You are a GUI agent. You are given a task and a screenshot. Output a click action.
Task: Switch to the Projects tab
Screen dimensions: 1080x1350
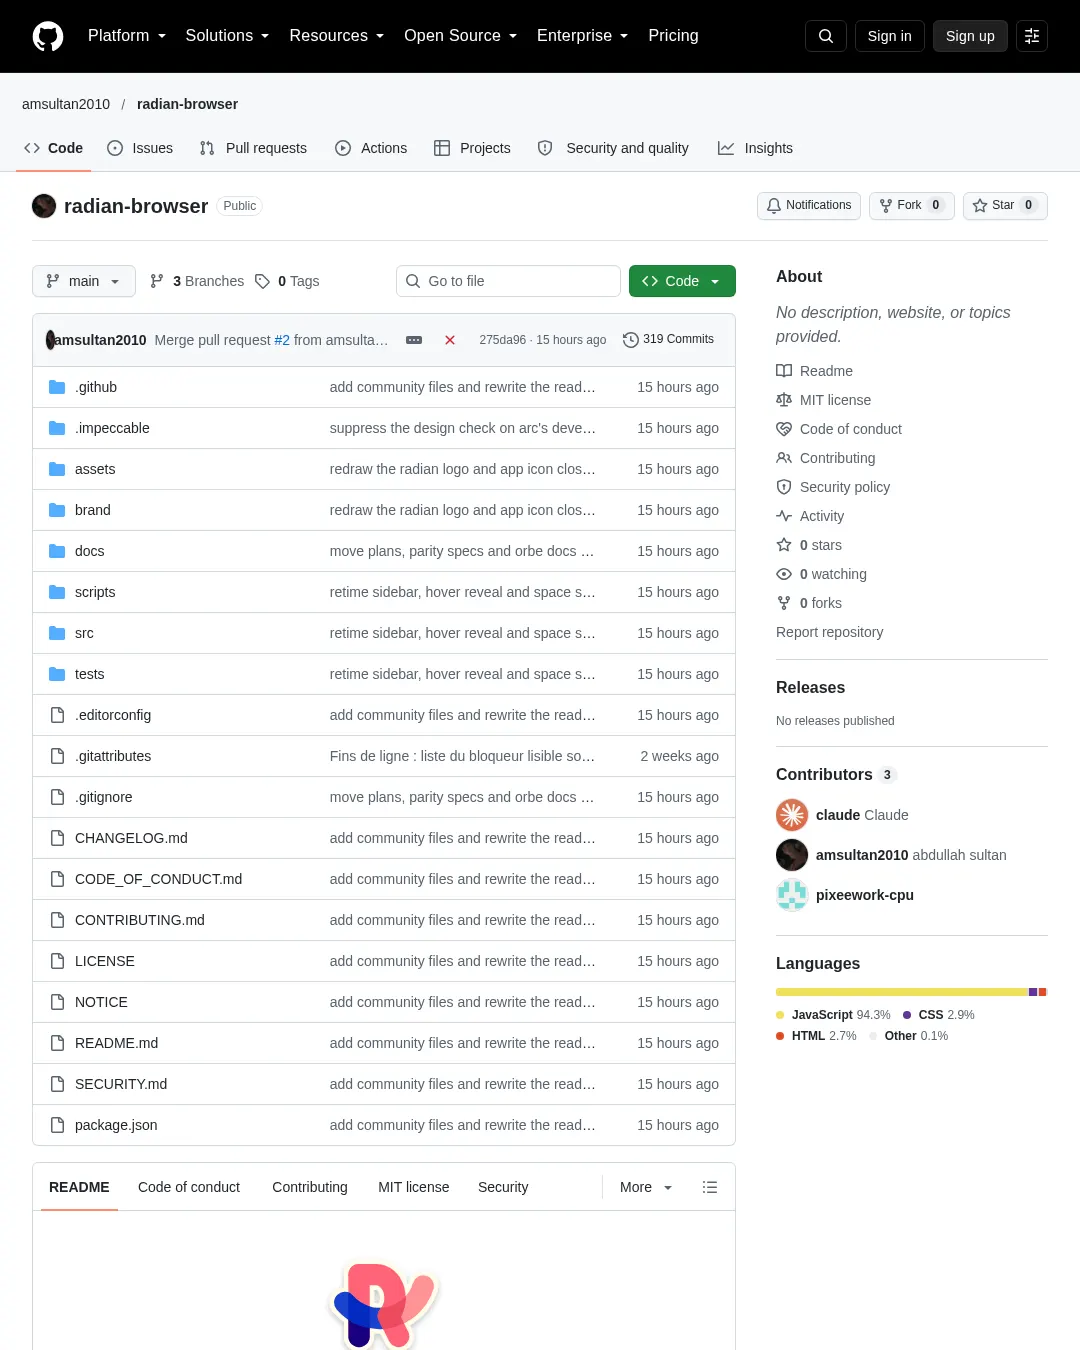[472, 148]
